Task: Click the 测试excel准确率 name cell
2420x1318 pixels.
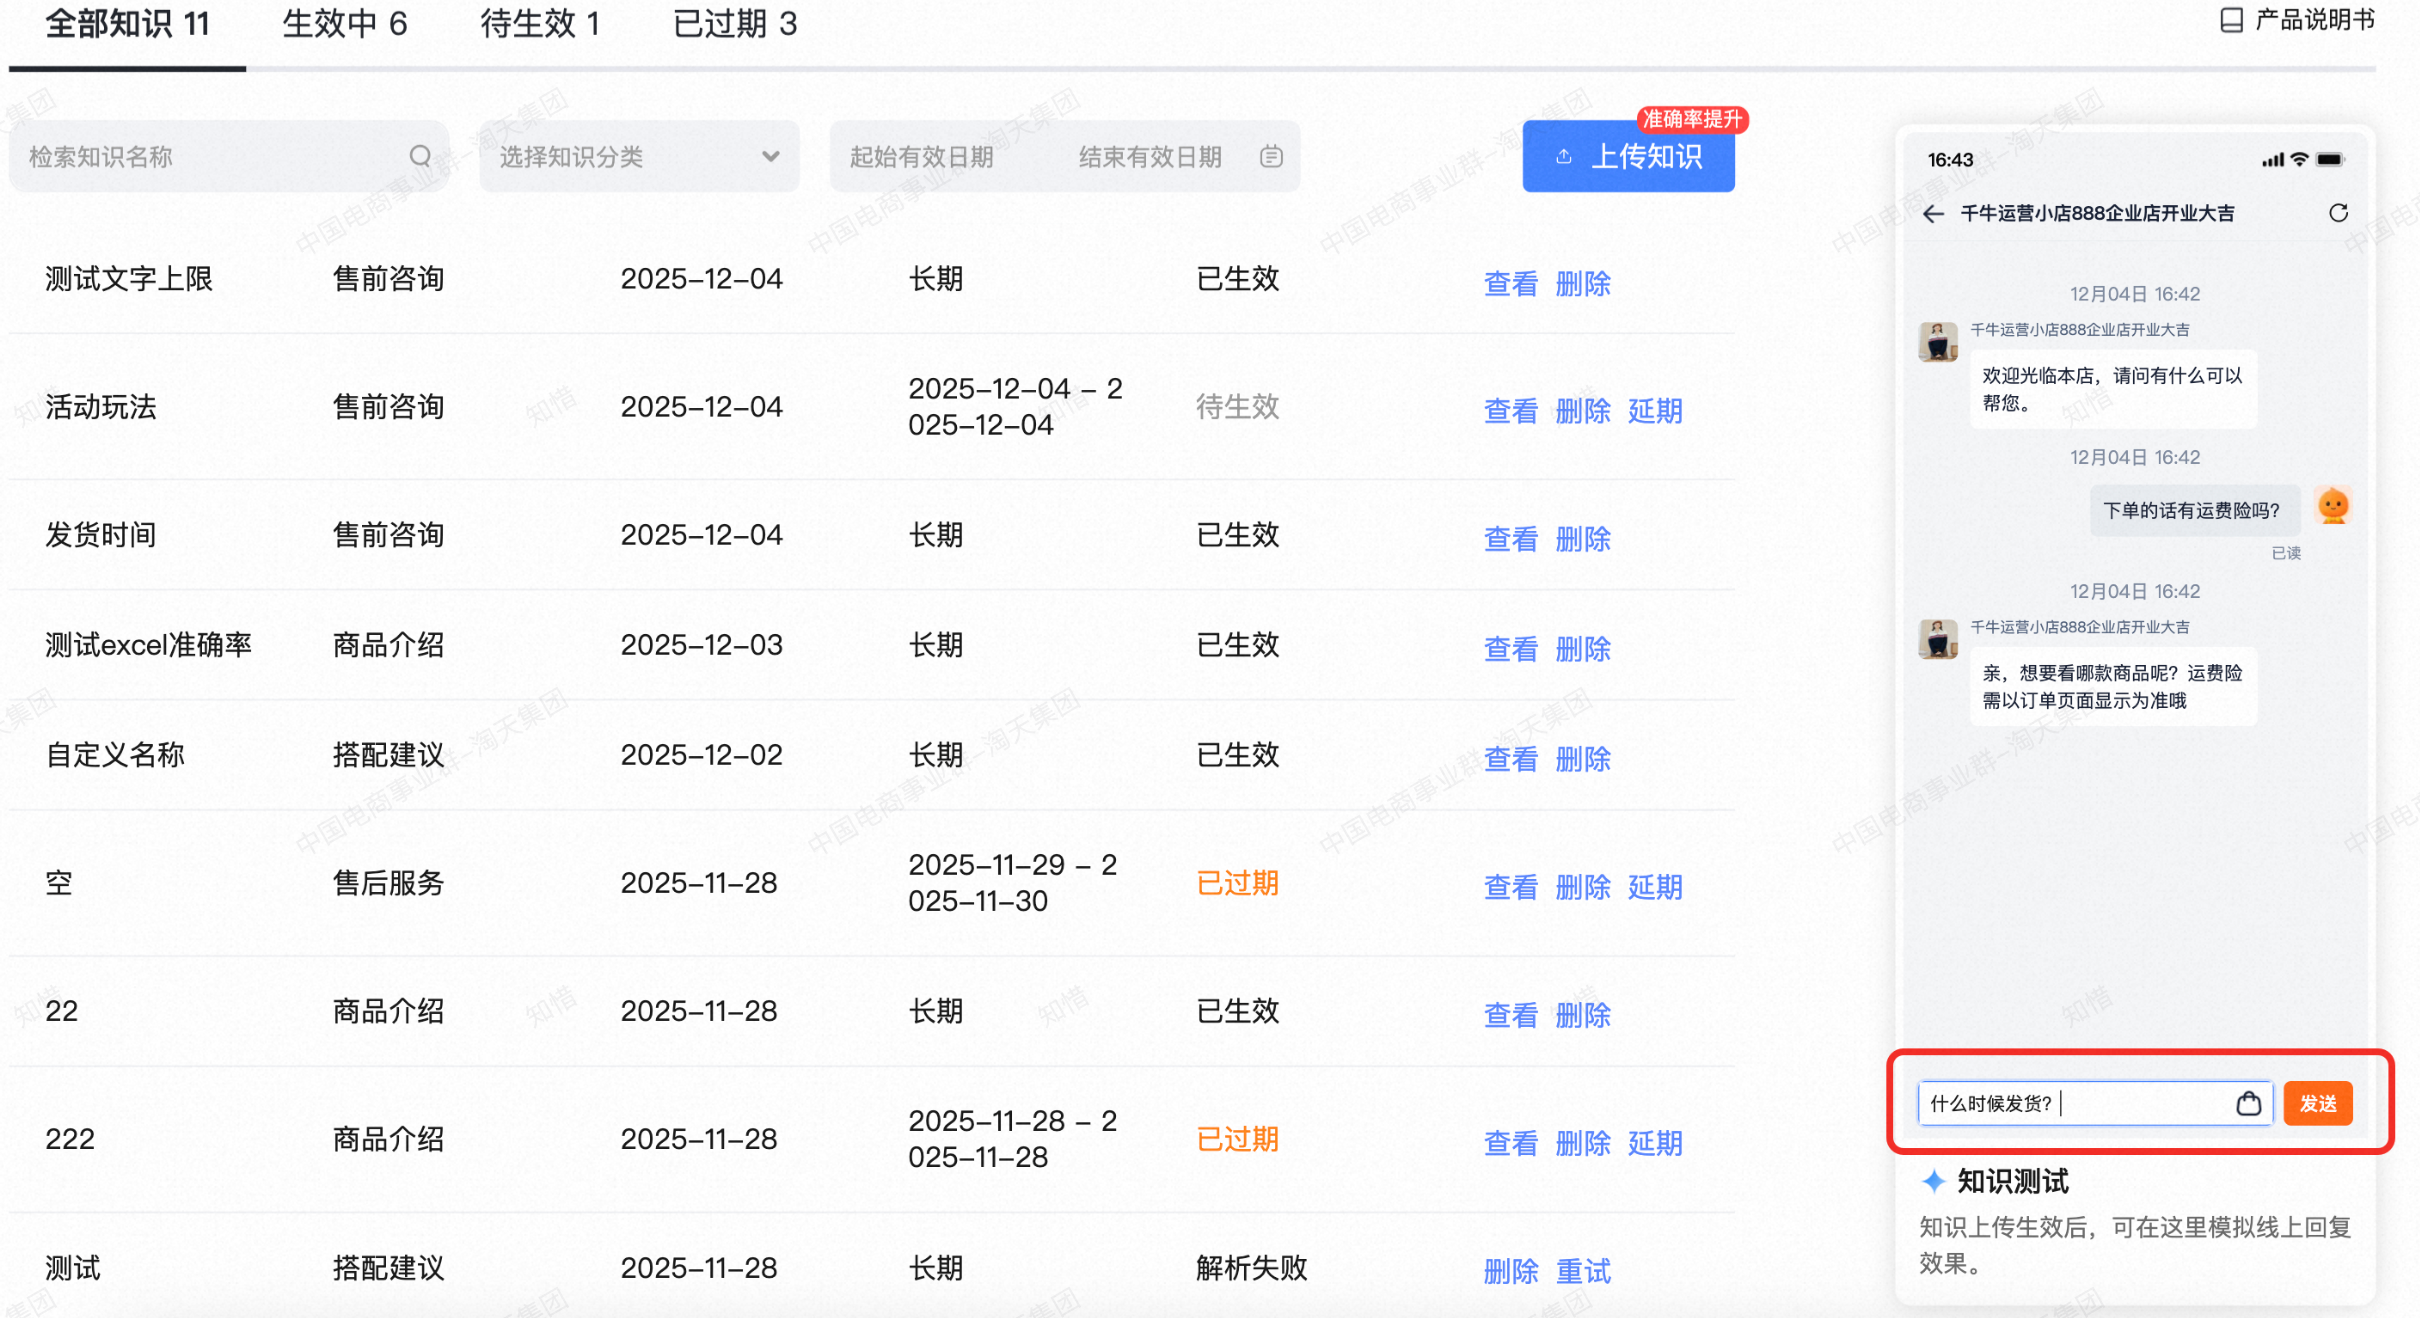Action: [x=149, y=644]
